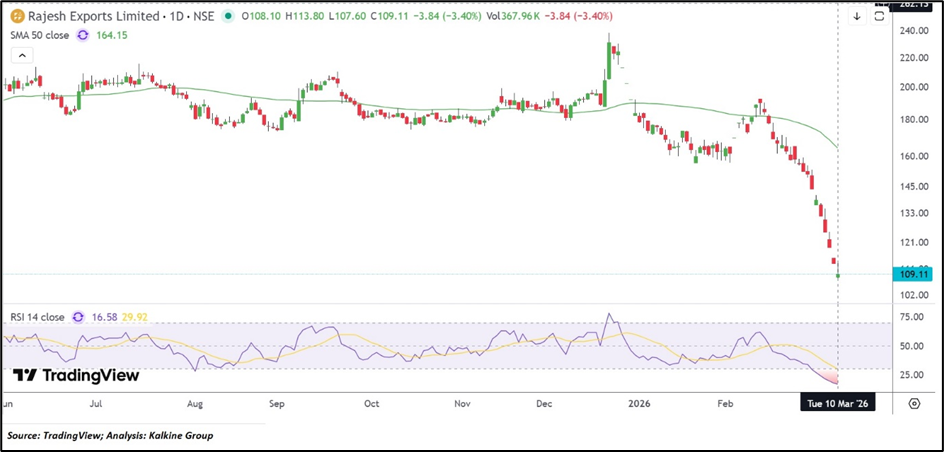
Task: Click the down arrow button at top right
Action: pos(857,17)
